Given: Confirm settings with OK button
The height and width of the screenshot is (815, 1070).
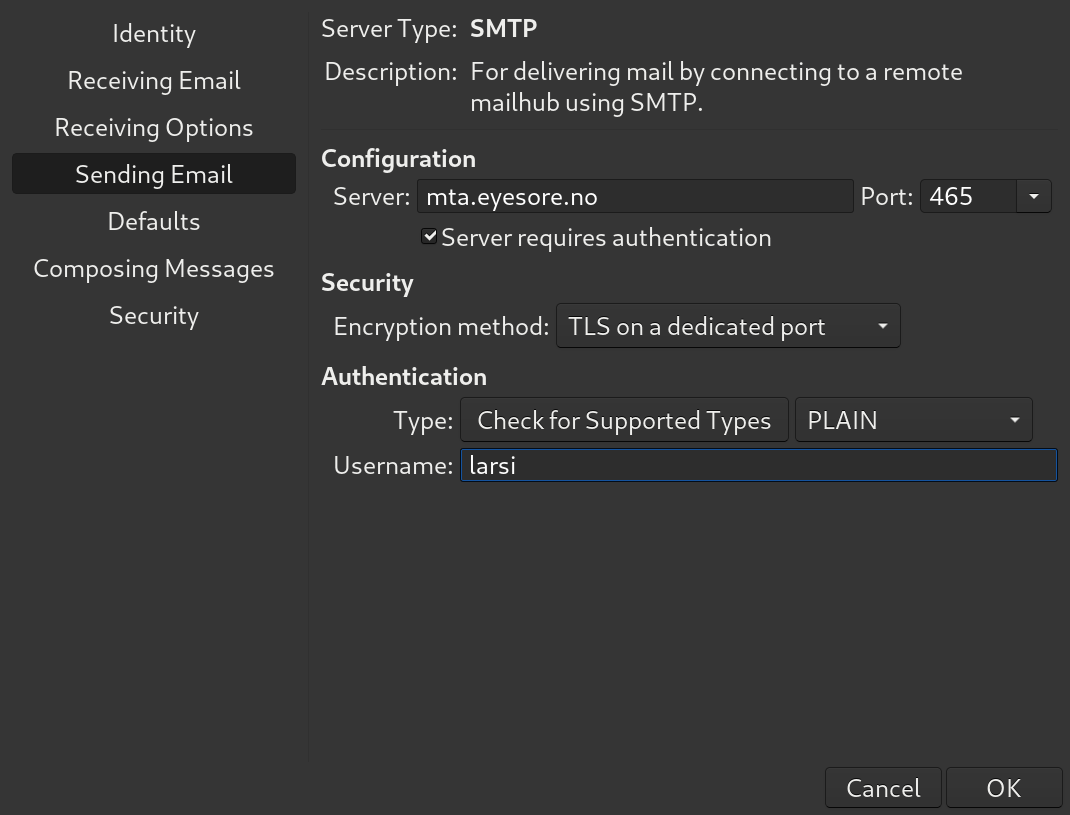Looking at the screenshot, I should click(1004, 788).
